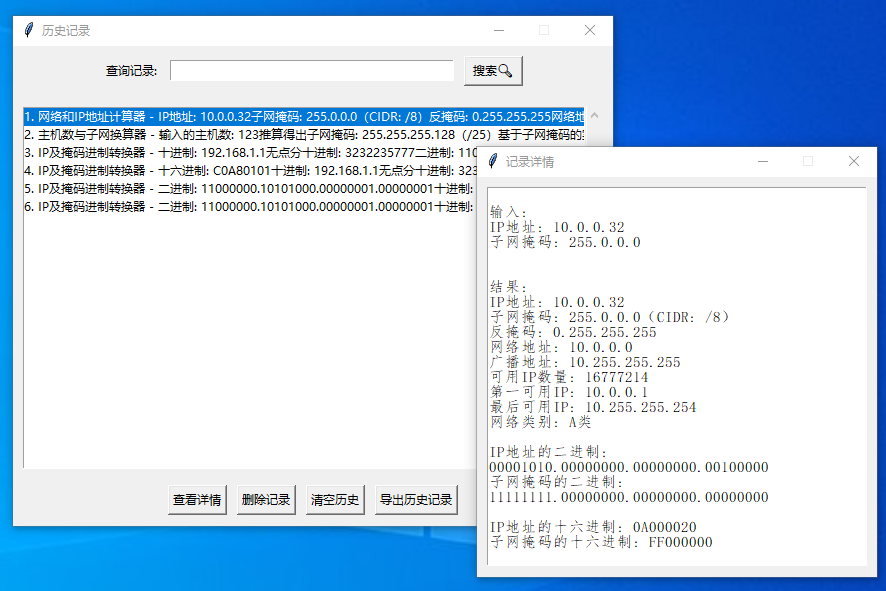Click the 删除记录 button

[266, 499]
